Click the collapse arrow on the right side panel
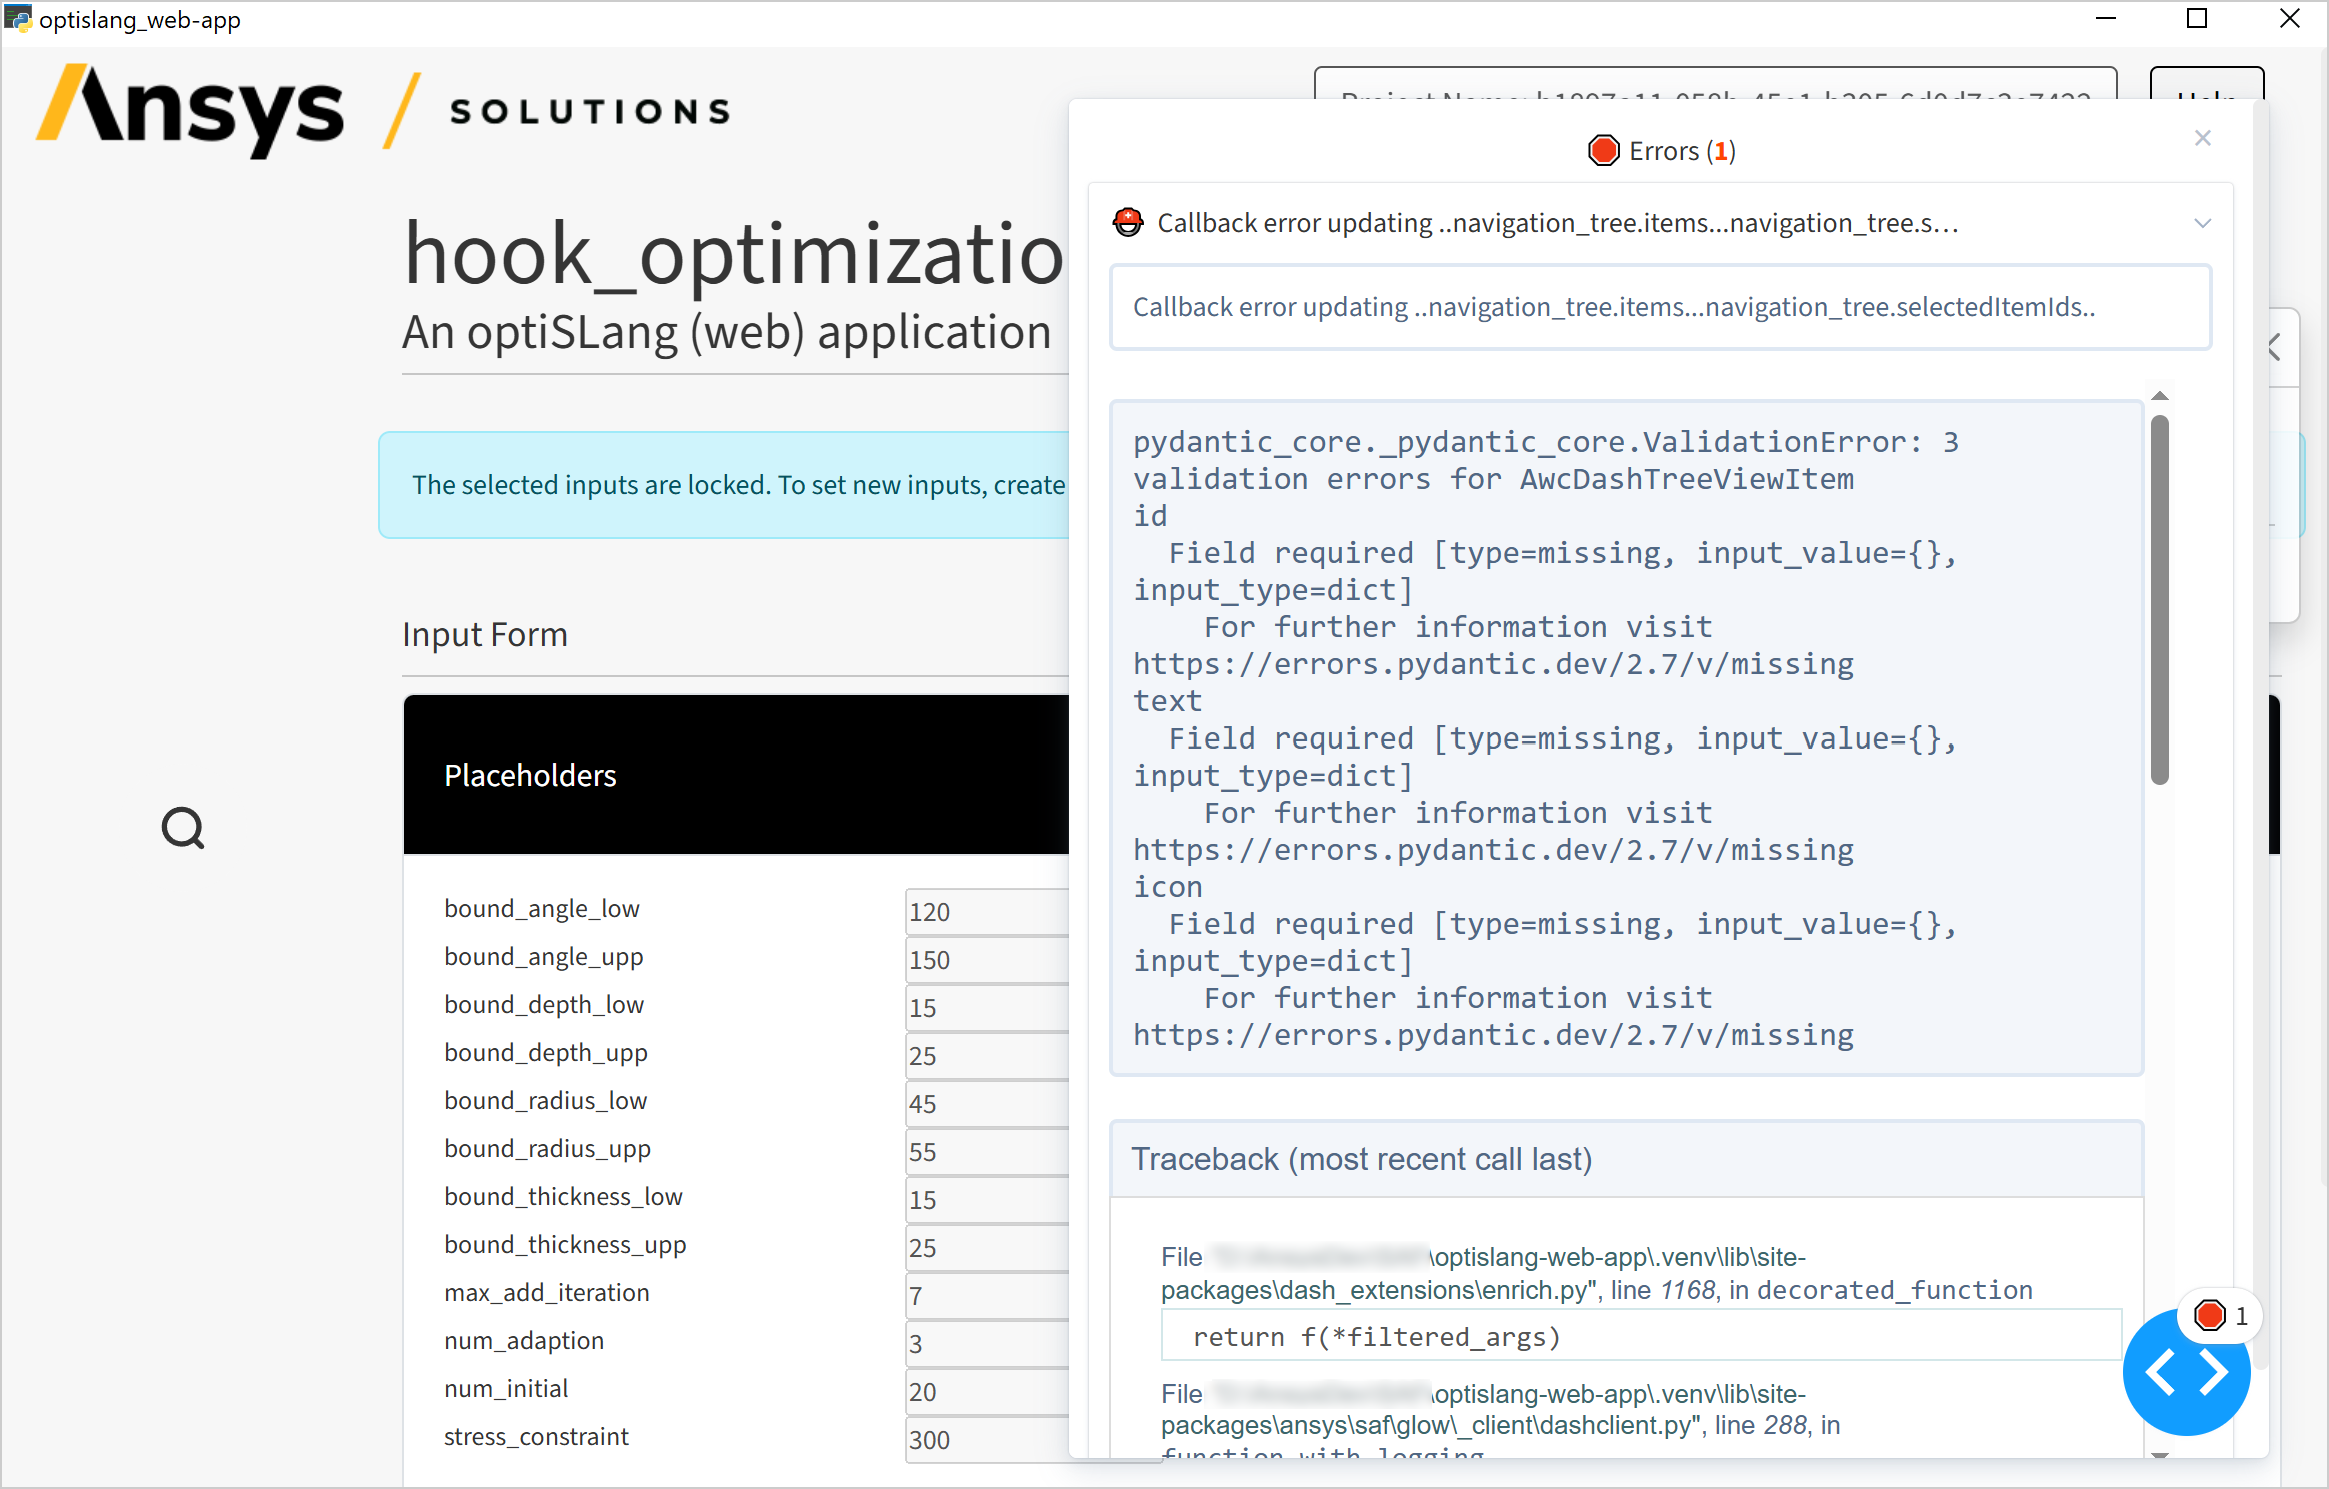 pyautogui.click(x=2274, y=347)
